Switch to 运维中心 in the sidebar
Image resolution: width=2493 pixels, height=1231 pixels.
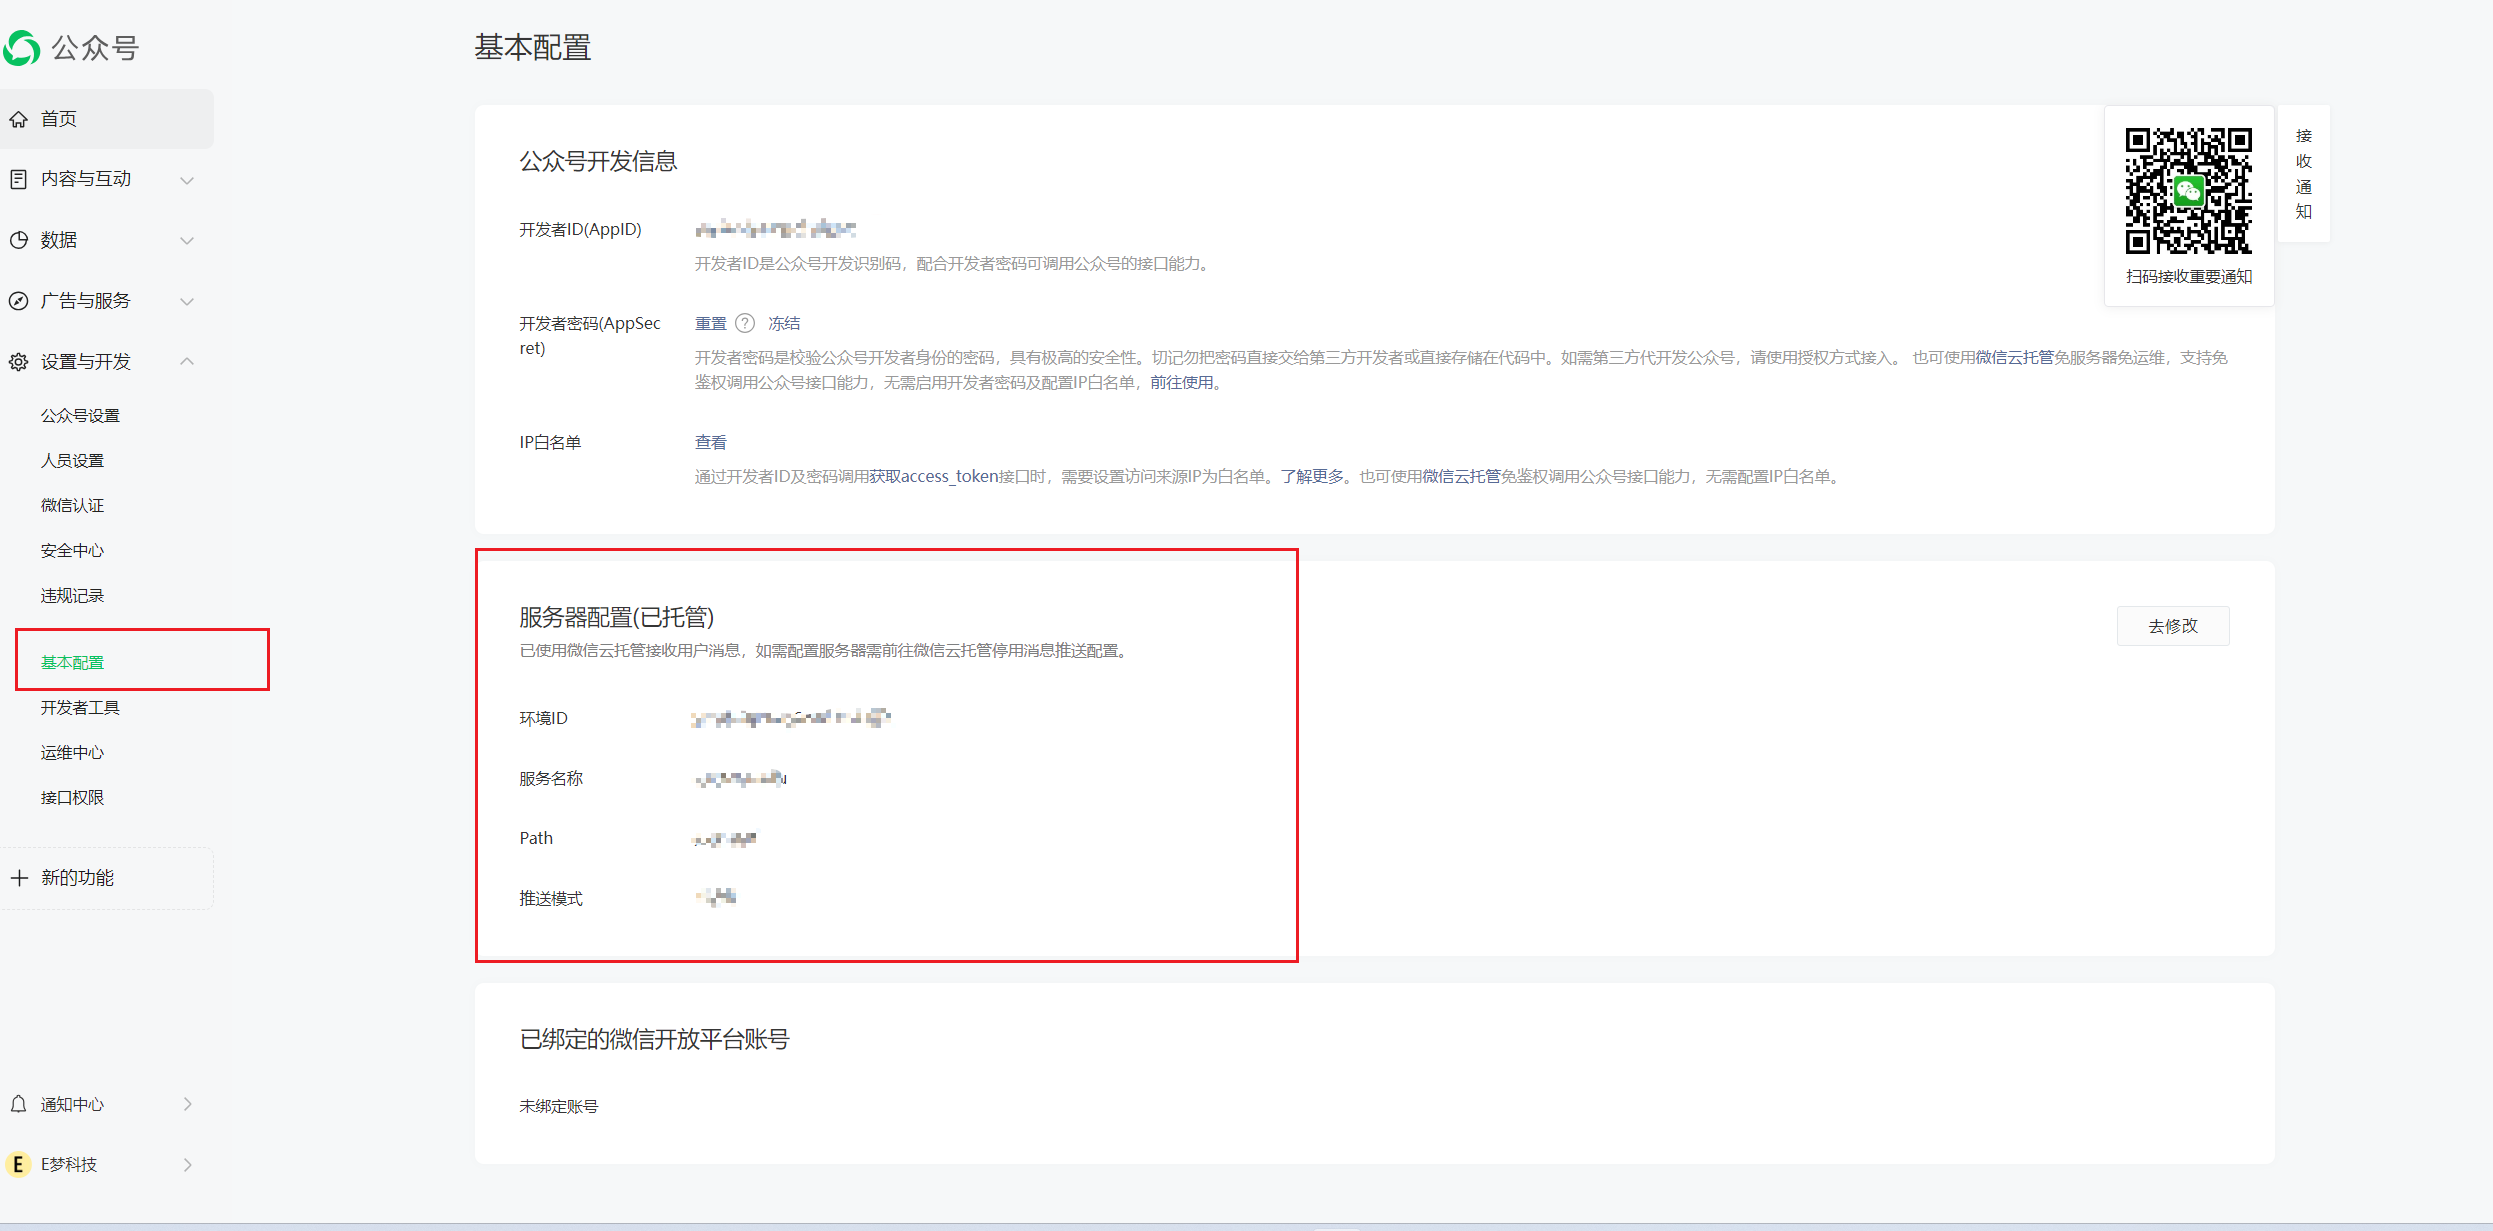pyautogui.click(x=71, y=752)
